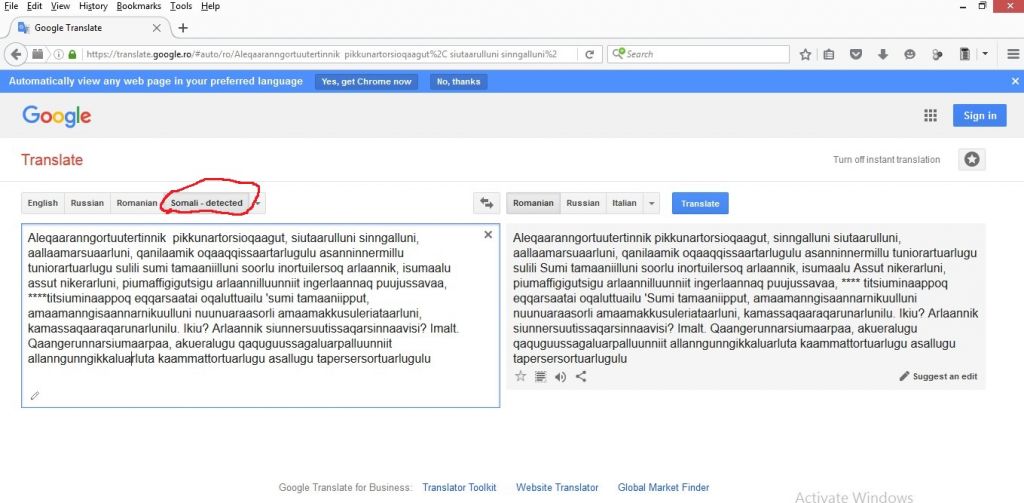The height and width of the screenshot is (503, 1024).
Task: Click 'Turn off instant translation'
Action: (886, 159)
